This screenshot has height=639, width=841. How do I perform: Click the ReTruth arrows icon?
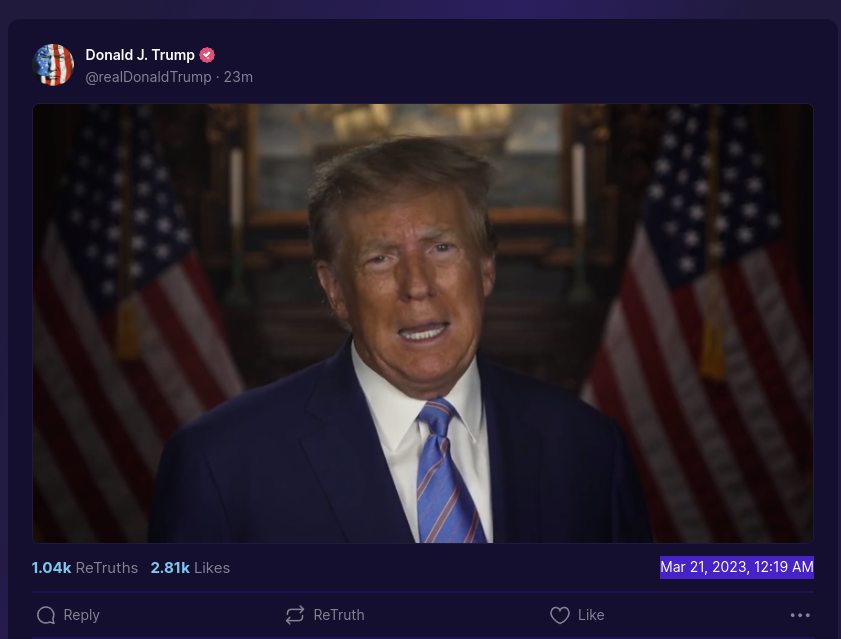295,615
